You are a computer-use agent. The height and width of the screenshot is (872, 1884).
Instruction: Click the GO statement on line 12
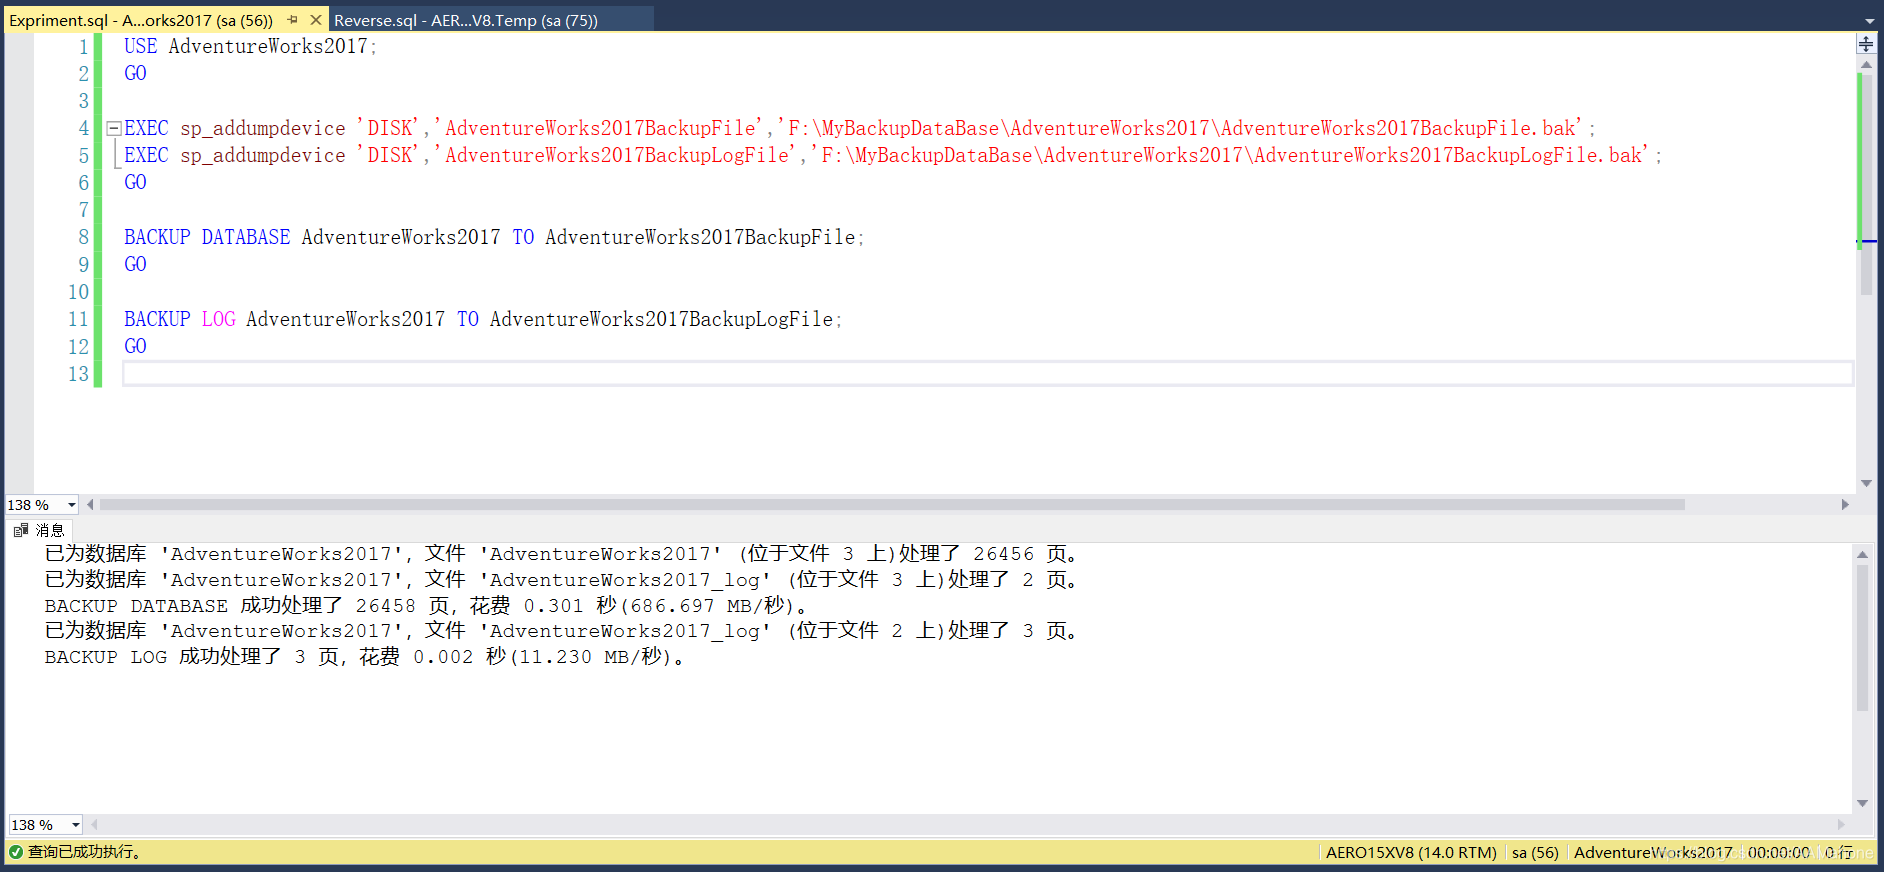click(135, 346)
